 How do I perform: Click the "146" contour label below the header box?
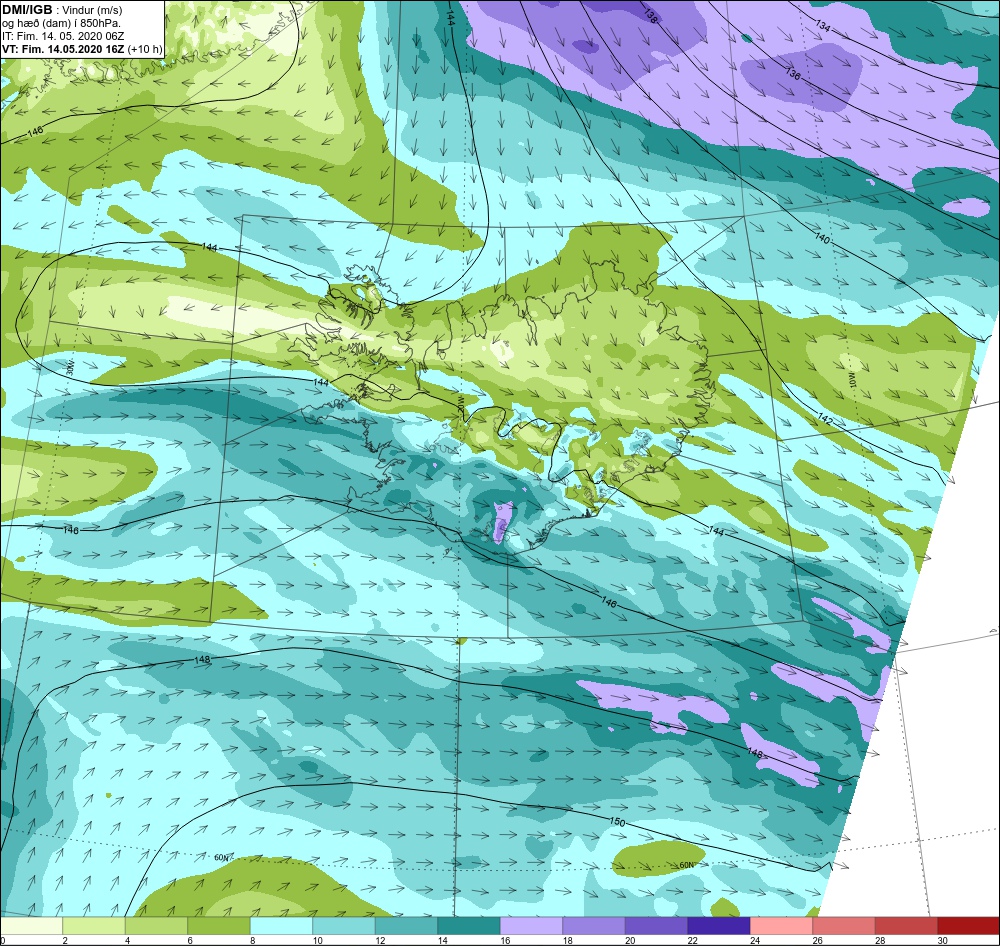(x=35, y=131)
